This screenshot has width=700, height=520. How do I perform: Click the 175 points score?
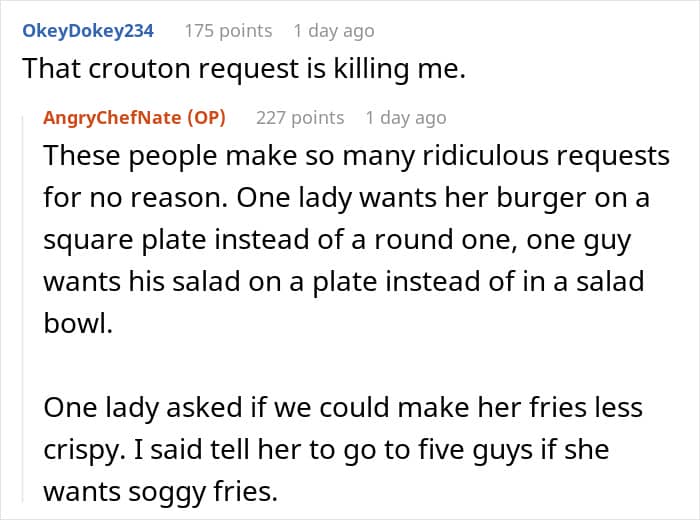click(228, 31)
